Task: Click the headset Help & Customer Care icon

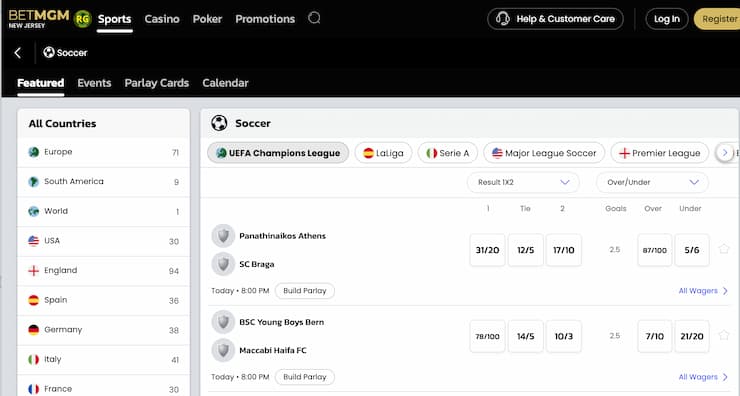Action: click(503, 19)
